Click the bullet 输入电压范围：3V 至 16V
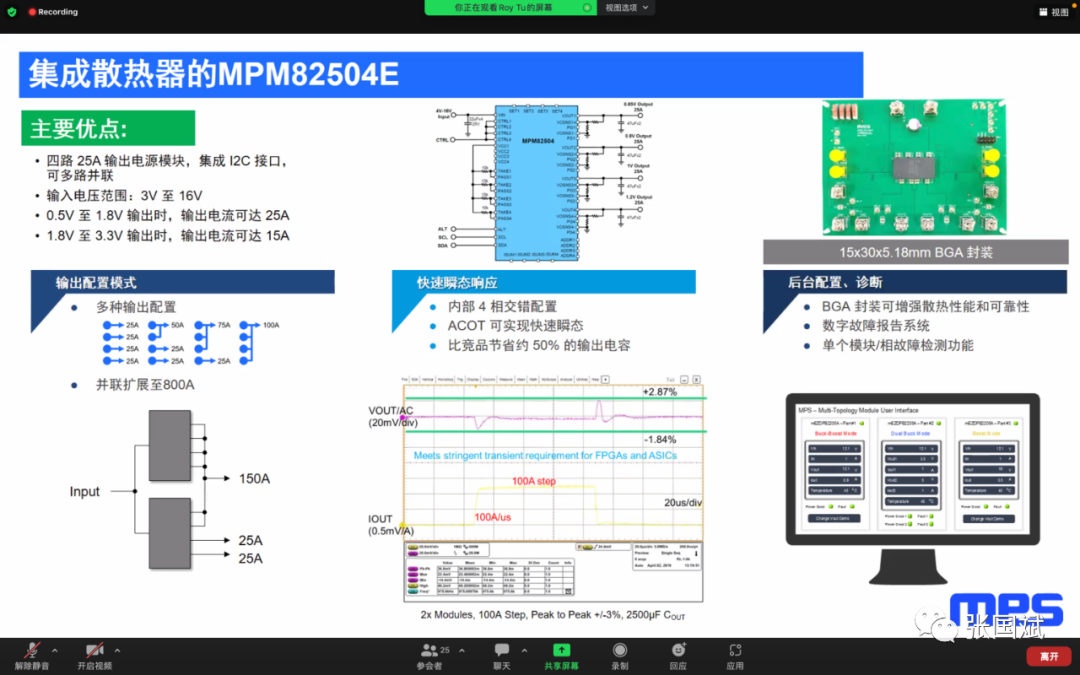Viewport: 1080px width, 675px height. coord(124,196)
